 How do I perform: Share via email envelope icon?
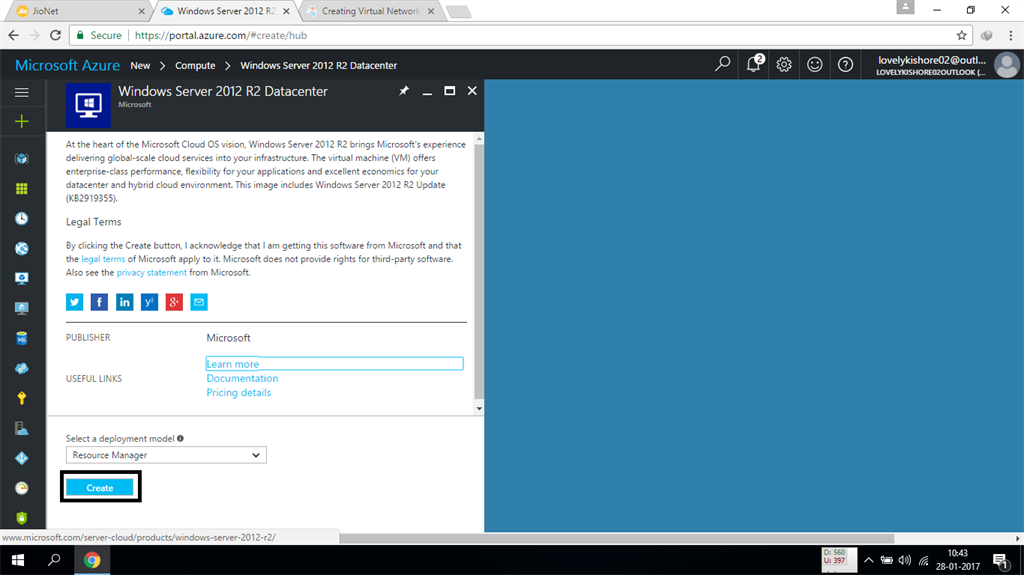tap(199, 302)
